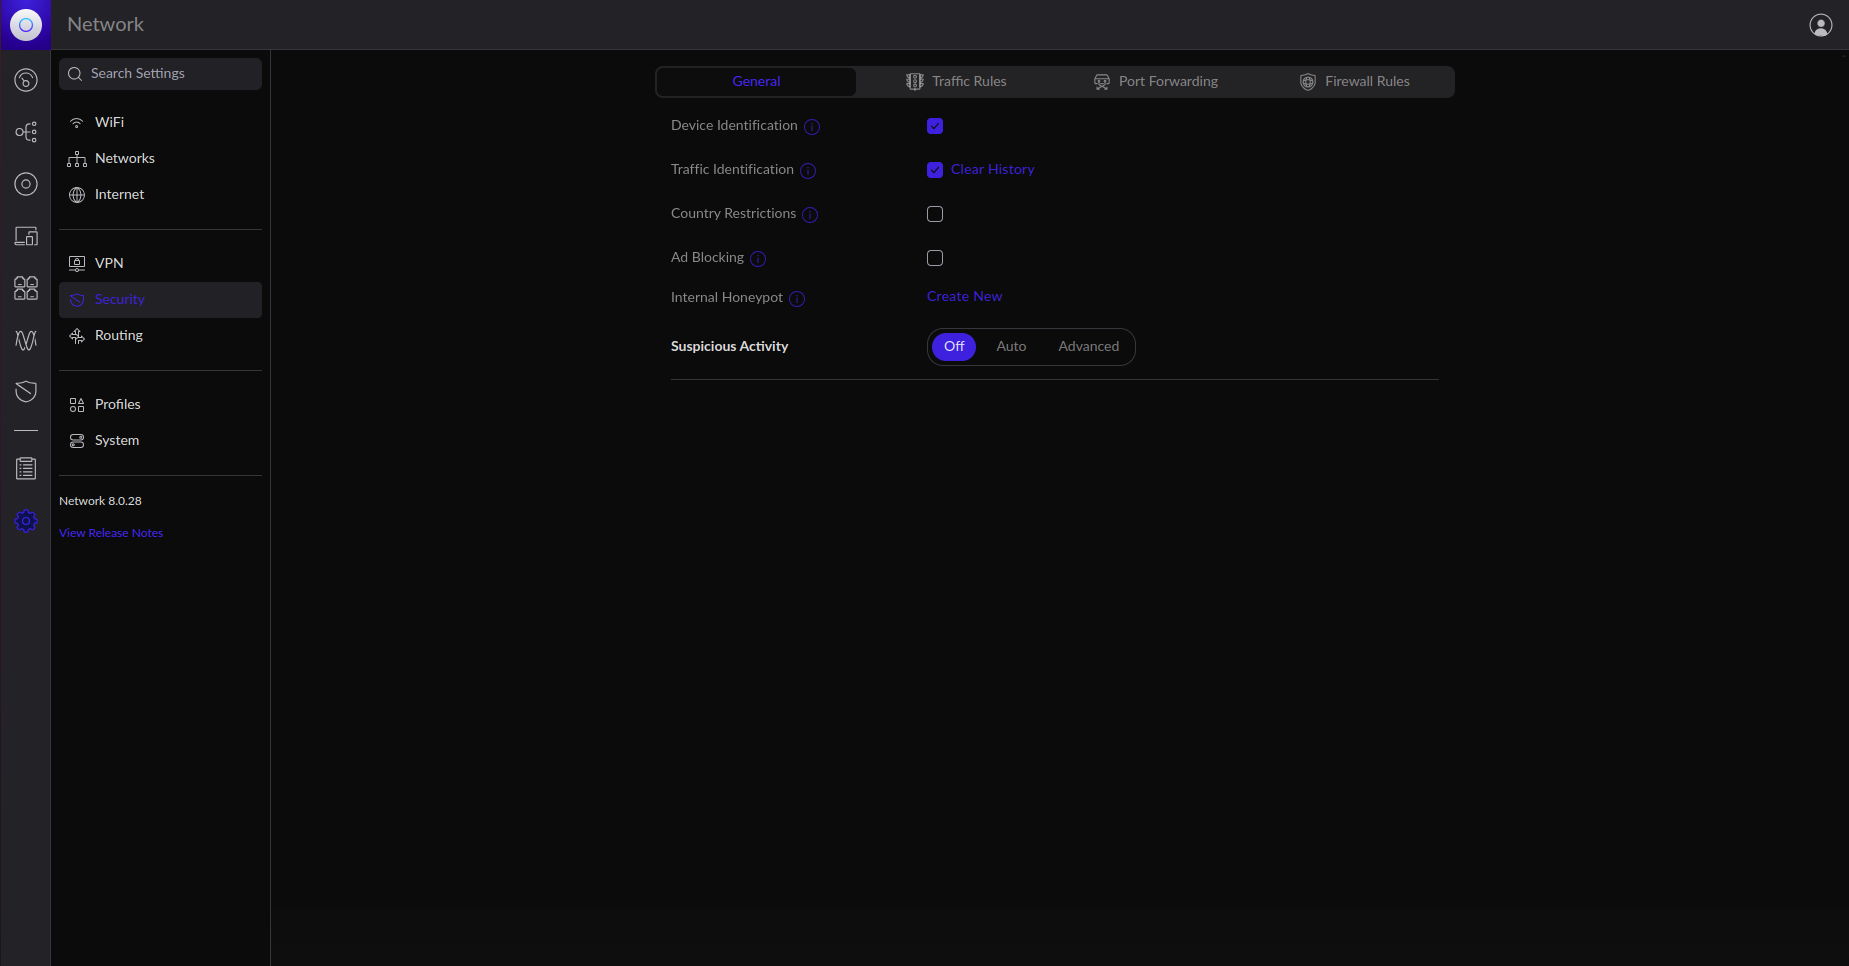Open the Radios waveform icon
This screenshot has width=1849, height=966.
26,340
